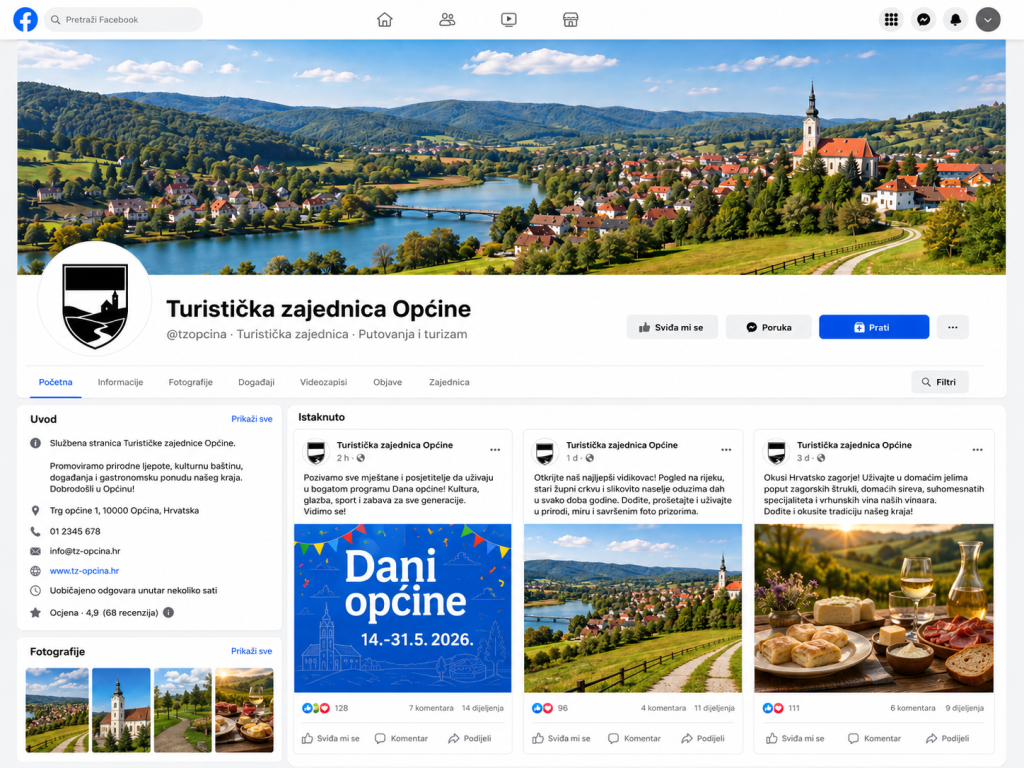
Task: Comment on the Dani općine post
Action: (x=401, y=739)
